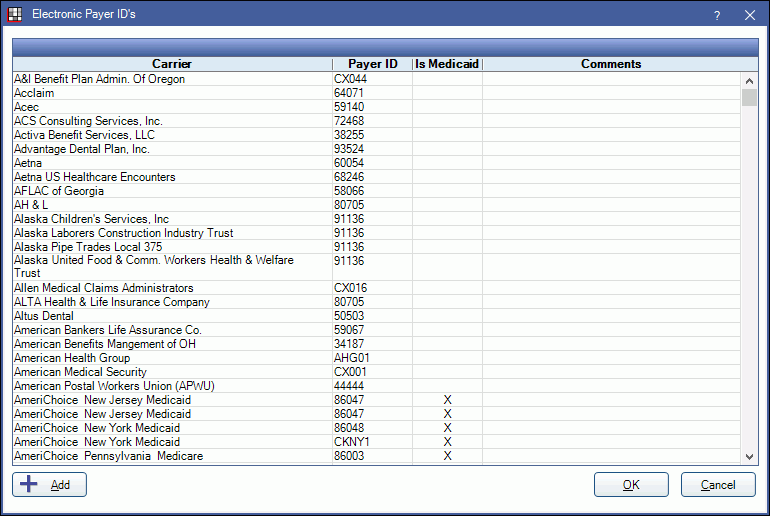Select American Benefits Mangement of OH row

[377, 344]
